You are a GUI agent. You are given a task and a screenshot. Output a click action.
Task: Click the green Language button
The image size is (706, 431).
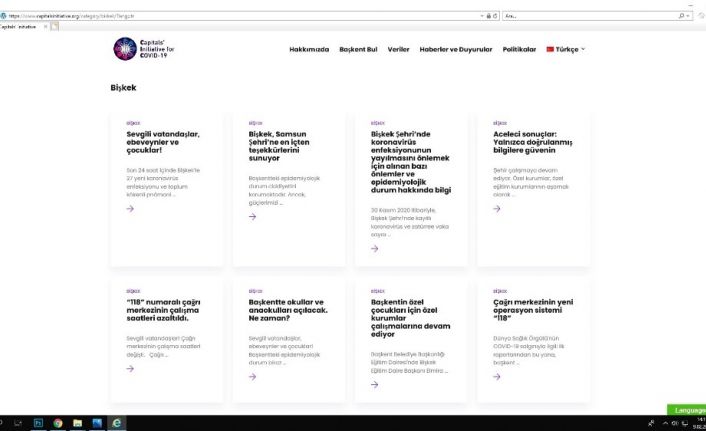pos(686,410)
